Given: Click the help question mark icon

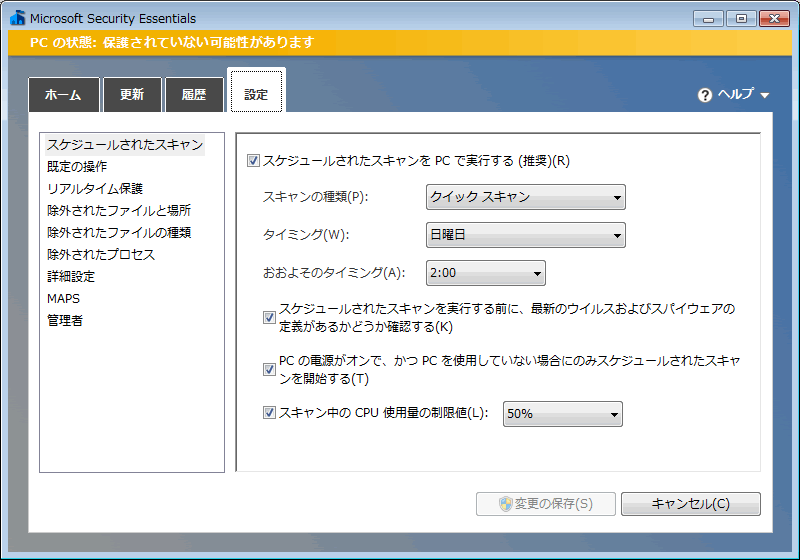Looking at the screenshot, I should coord(705,95).
